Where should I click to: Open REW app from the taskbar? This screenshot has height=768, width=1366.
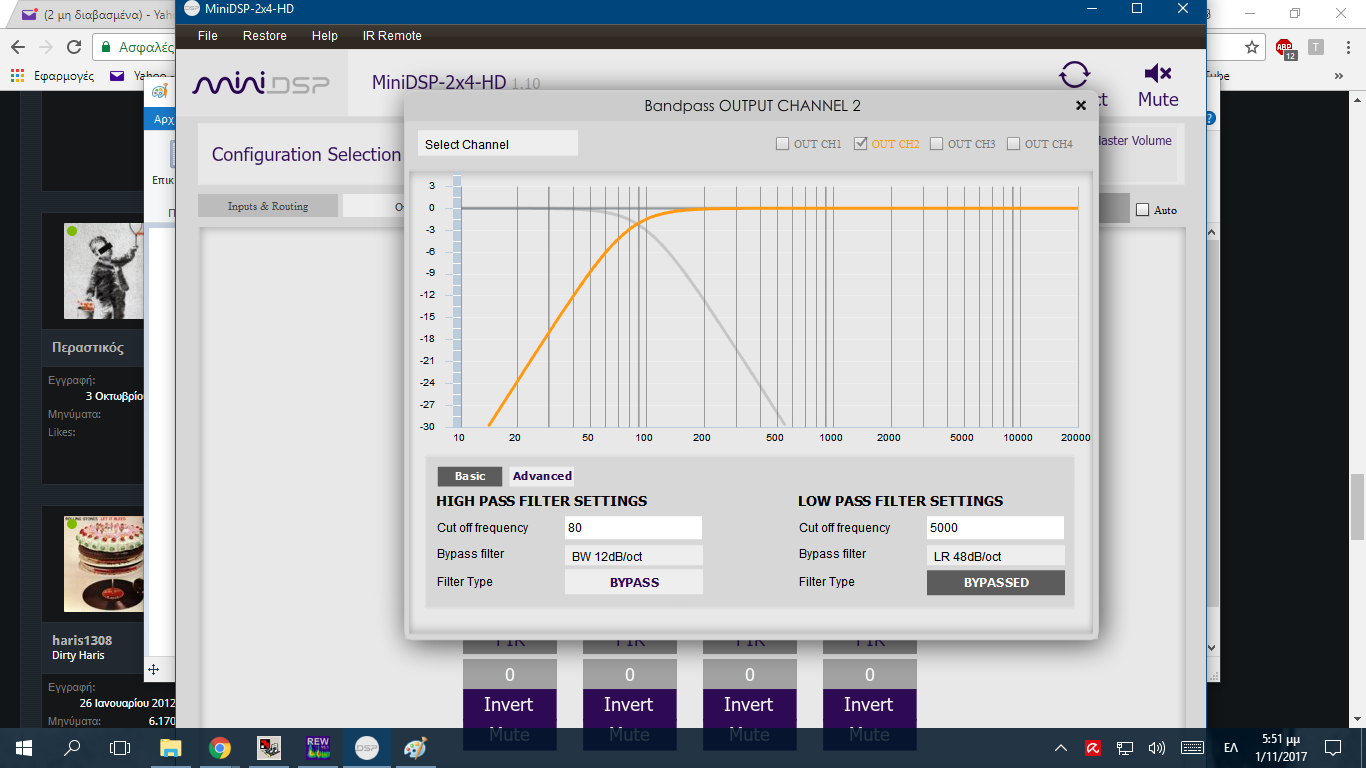(317, 748)
